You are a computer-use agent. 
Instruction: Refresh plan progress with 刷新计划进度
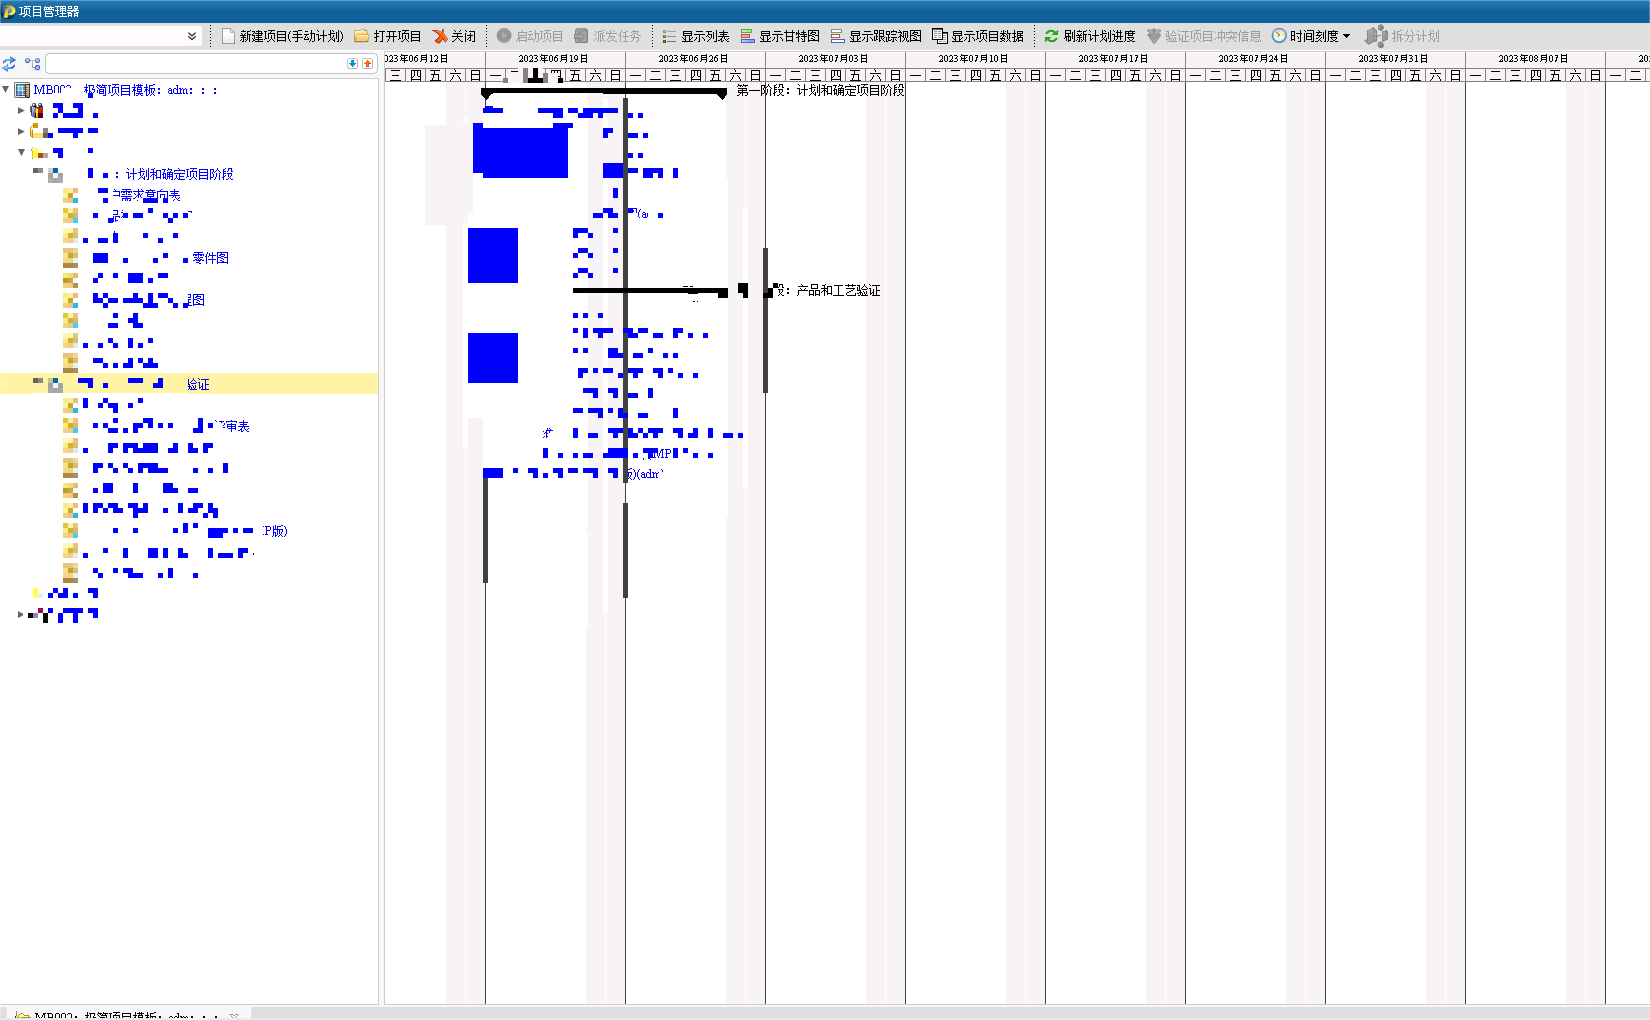(x=1090, y=36)
